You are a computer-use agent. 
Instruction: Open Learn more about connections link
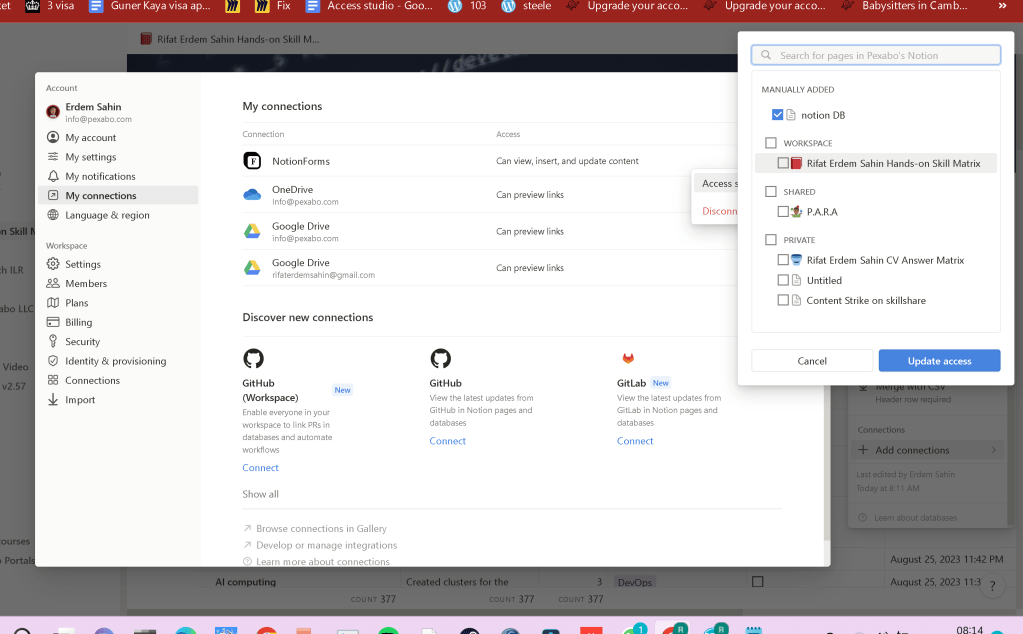[316, 562]
